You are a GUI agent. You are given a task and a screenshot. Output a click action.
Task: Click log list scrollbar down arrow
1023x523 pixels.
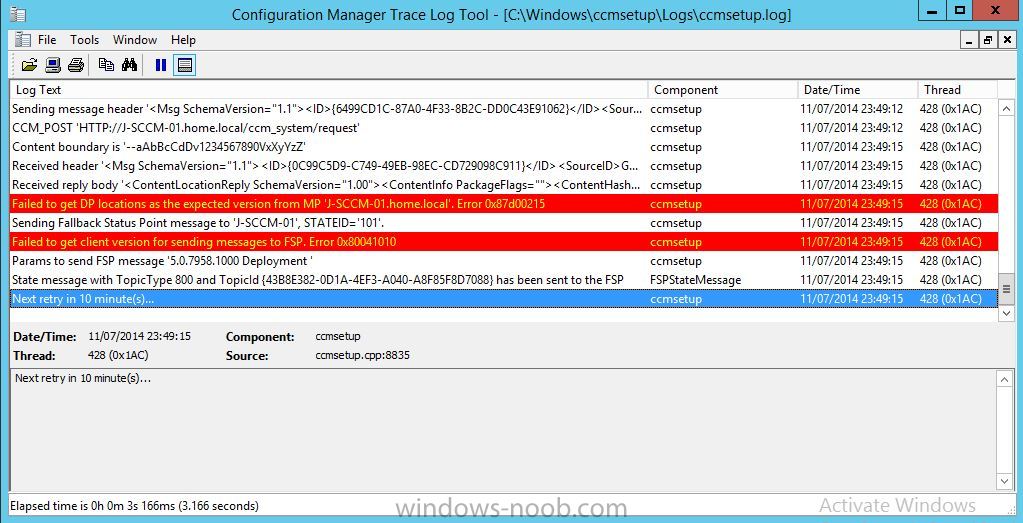pyautogui.click(x=1006, y=314)
